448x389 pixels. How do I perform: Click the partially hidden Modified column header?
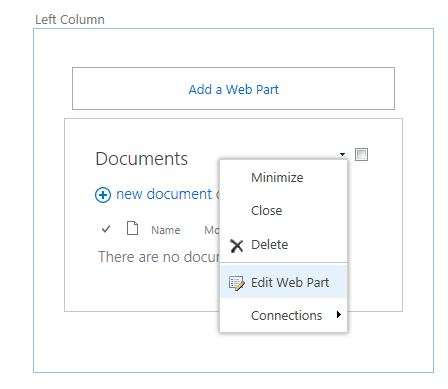point(212,230)
